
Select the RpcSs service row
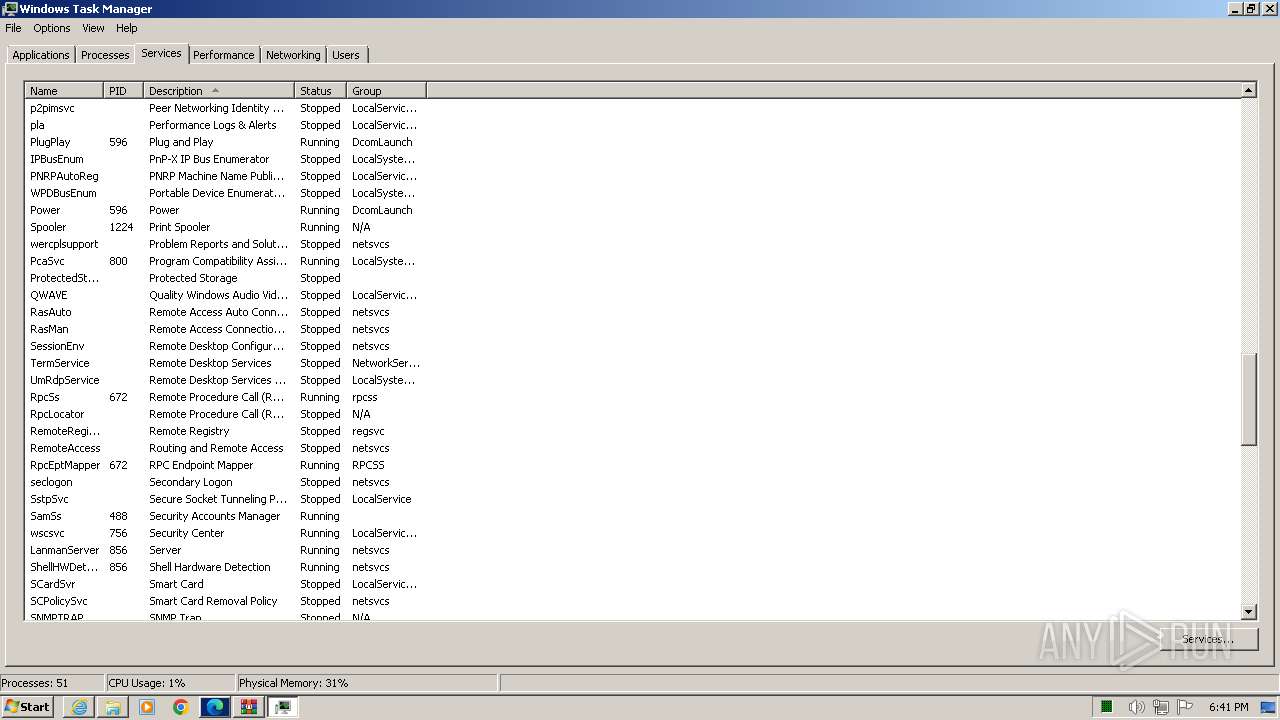[226, 397]
